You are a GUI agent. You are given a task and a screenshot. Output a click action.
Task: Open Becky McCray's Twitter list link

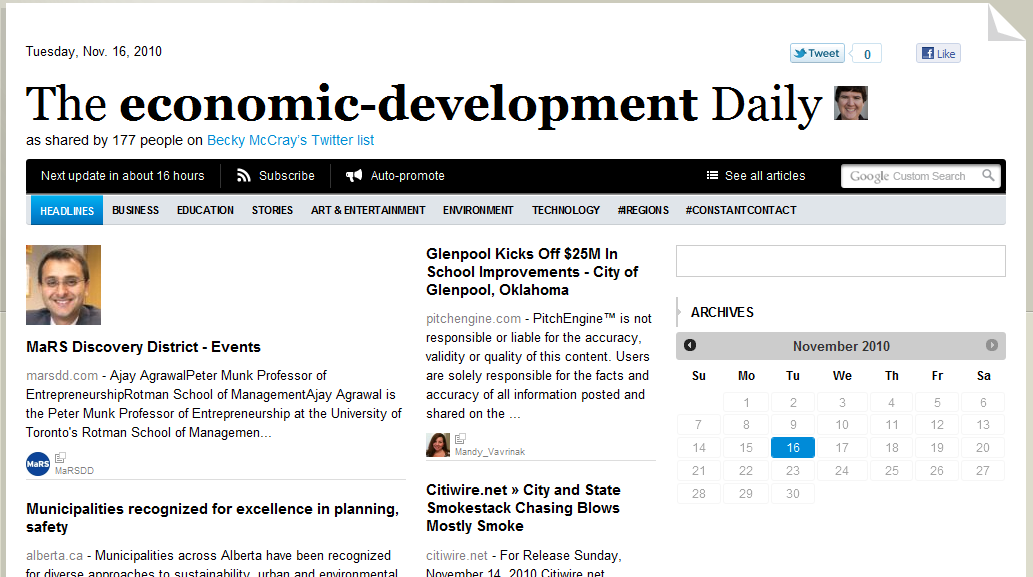290,141
